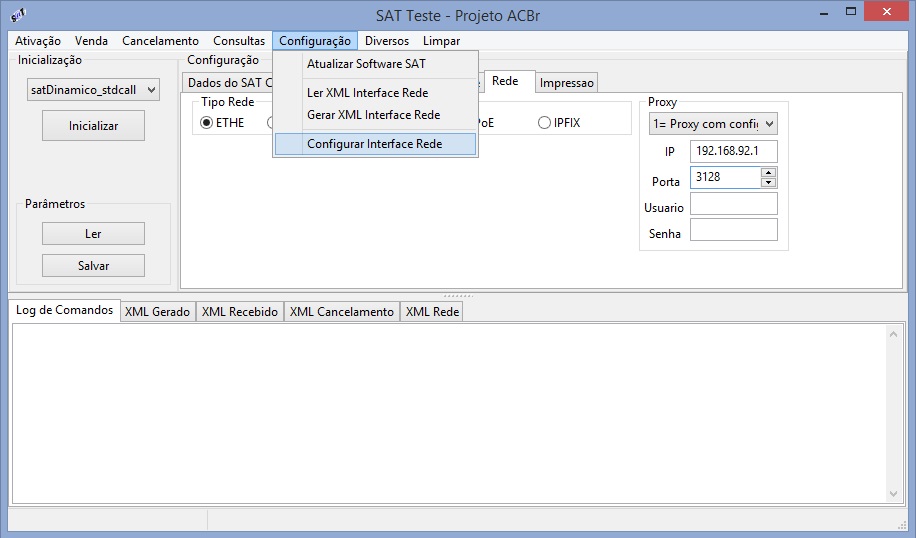
Task: Increase the Porta value with up arrow
Action: click(769, 172)
